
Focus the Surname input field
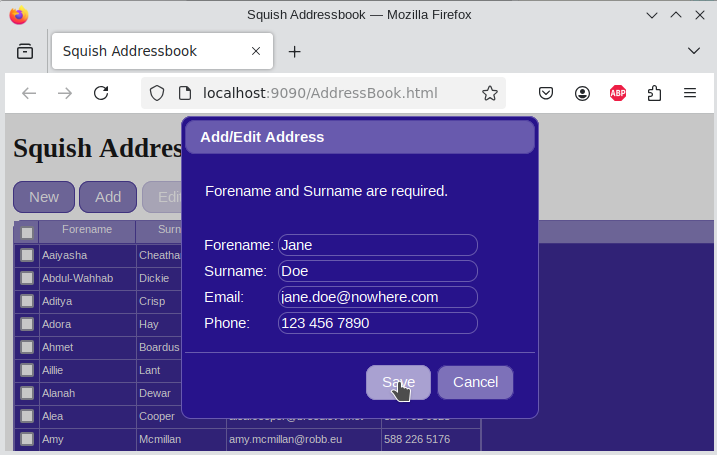point(378,271)
